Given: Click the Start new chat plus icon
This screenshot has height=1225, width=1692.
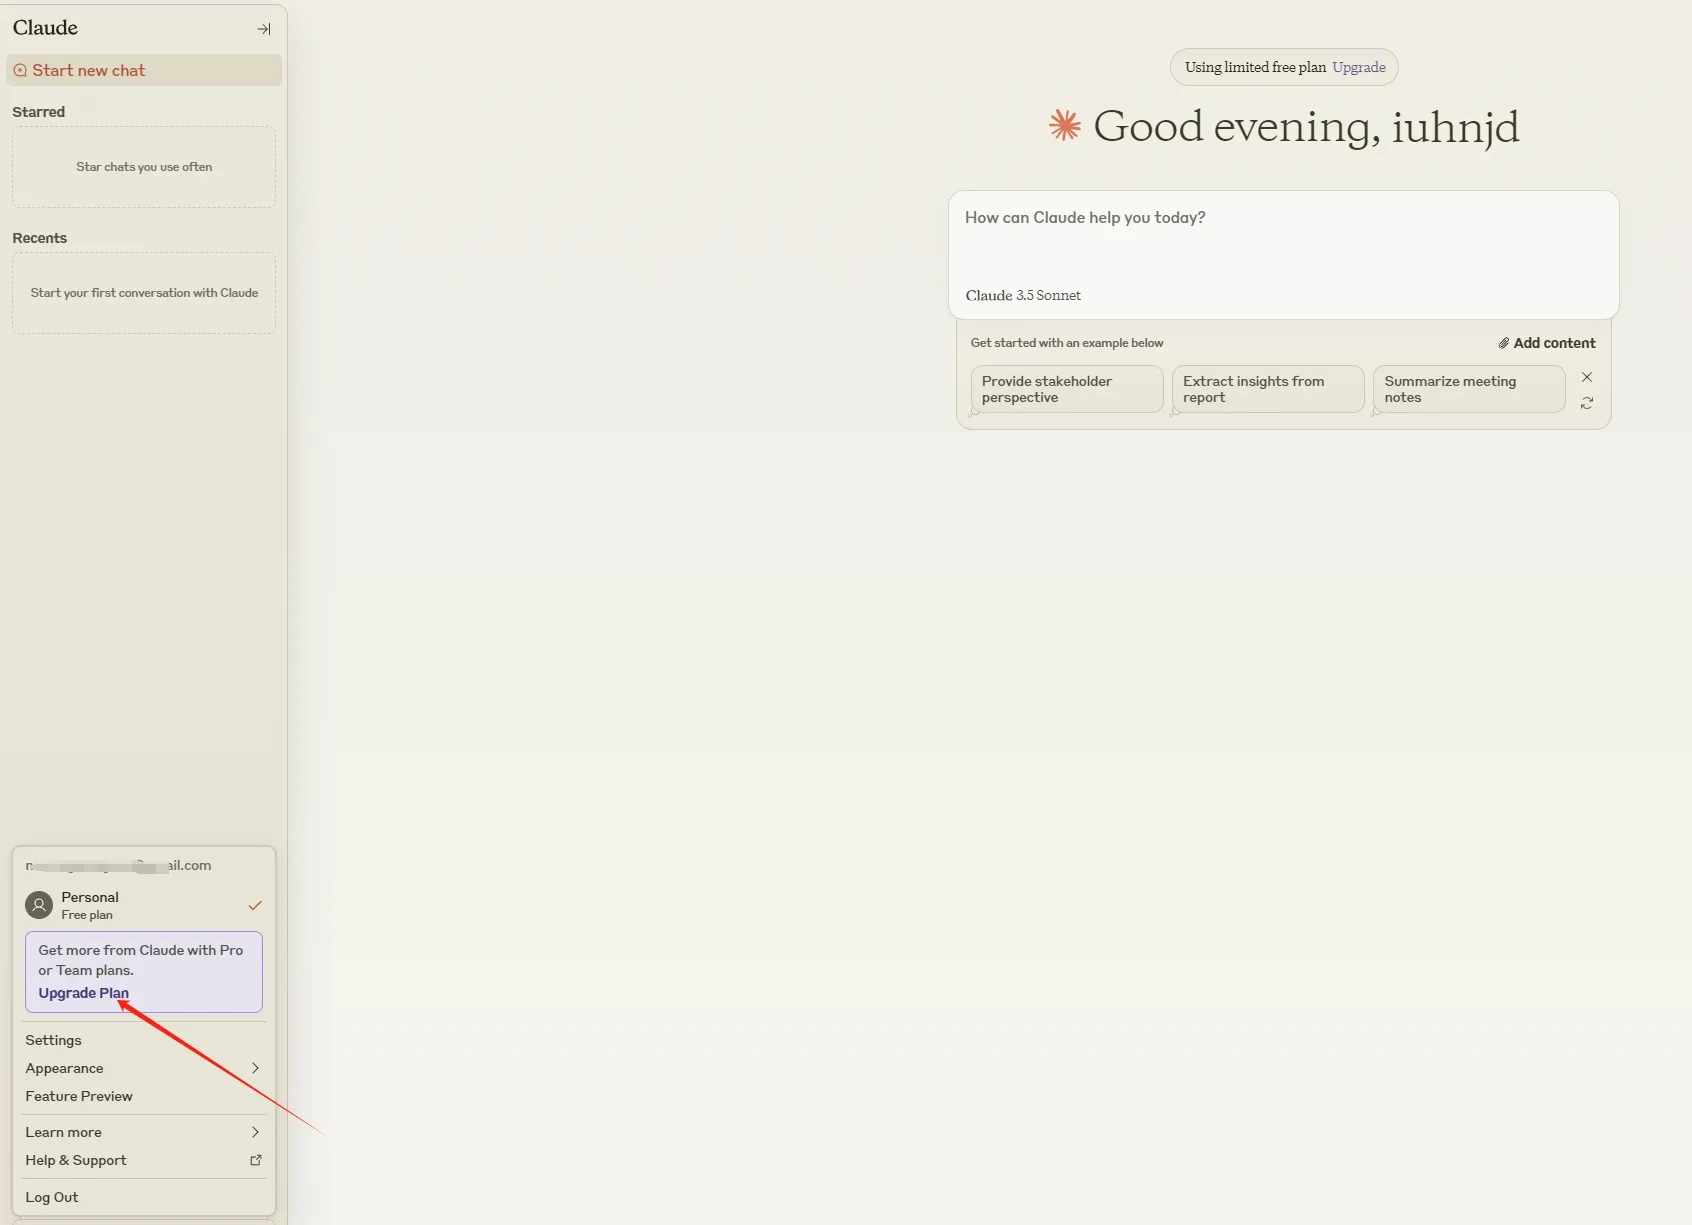Looking at the screenshot, I should click(20, 70).
